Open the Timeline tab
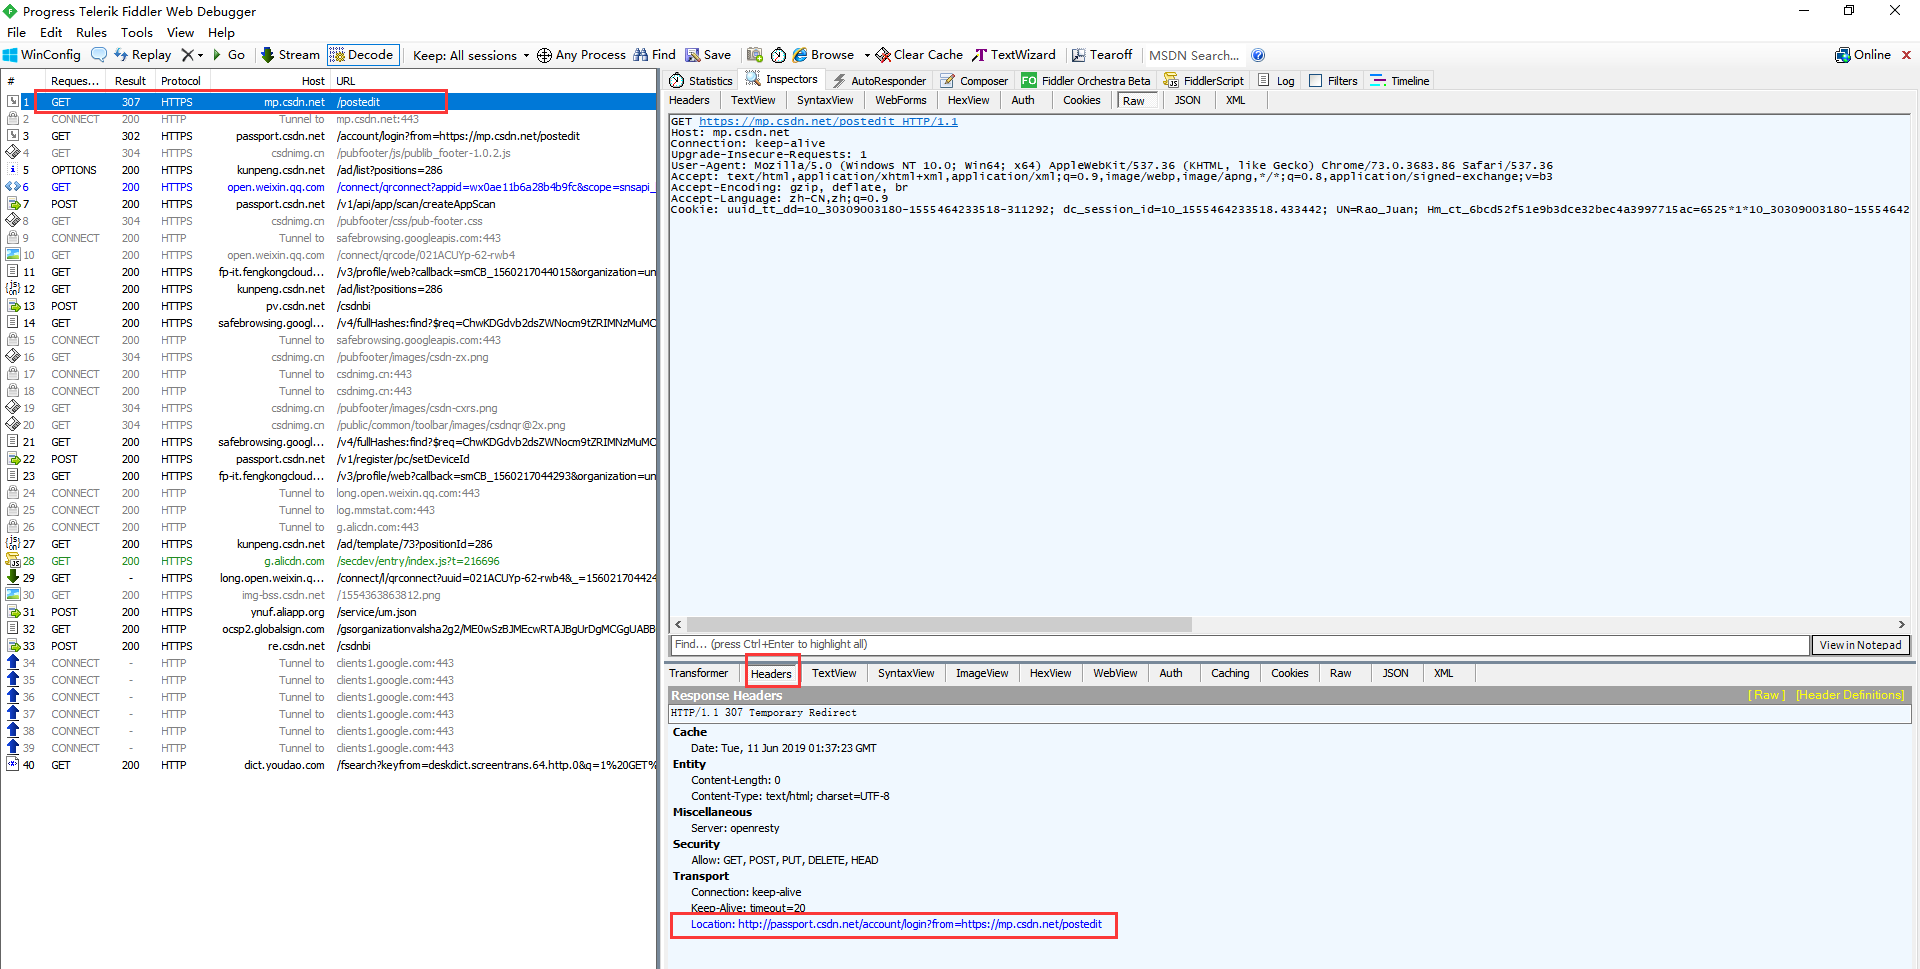1920x969 pixels. point(1400,81)
